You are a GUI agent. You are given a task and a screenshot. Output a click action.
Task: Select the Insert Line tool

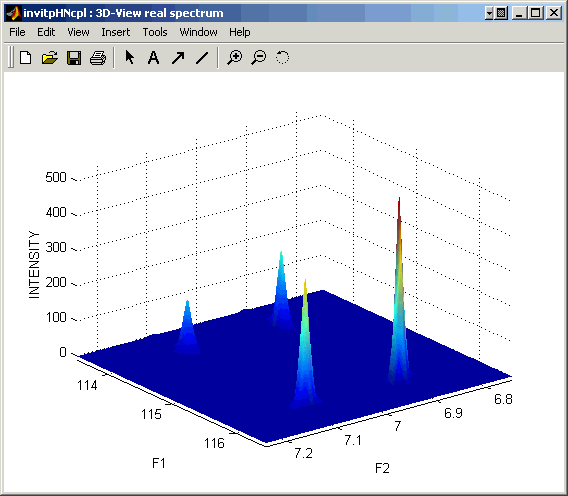click(202, 58)
